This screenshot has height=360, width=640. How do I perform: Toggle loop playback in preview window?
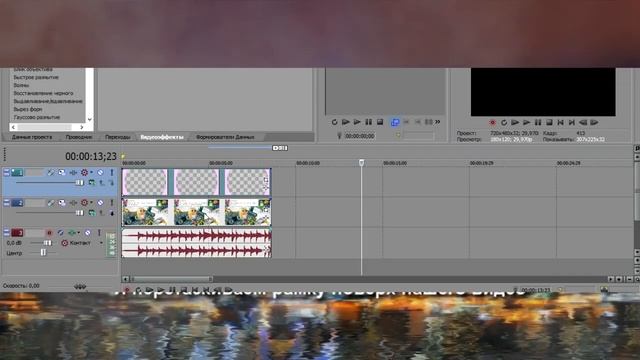(x=504, y=122)
